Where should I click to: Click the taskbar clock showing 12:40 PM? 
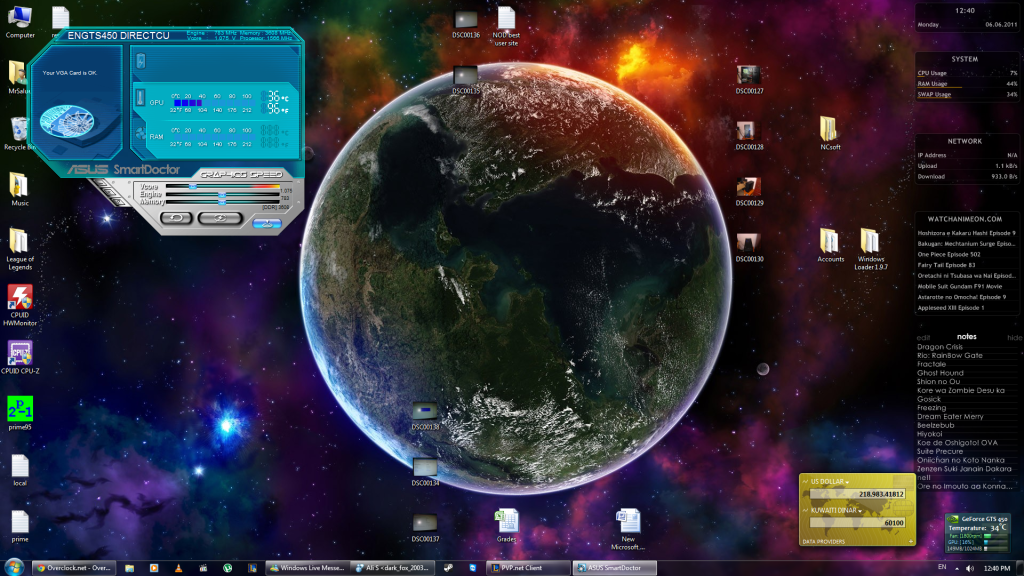pyautogui.click(x=996, y=568)
